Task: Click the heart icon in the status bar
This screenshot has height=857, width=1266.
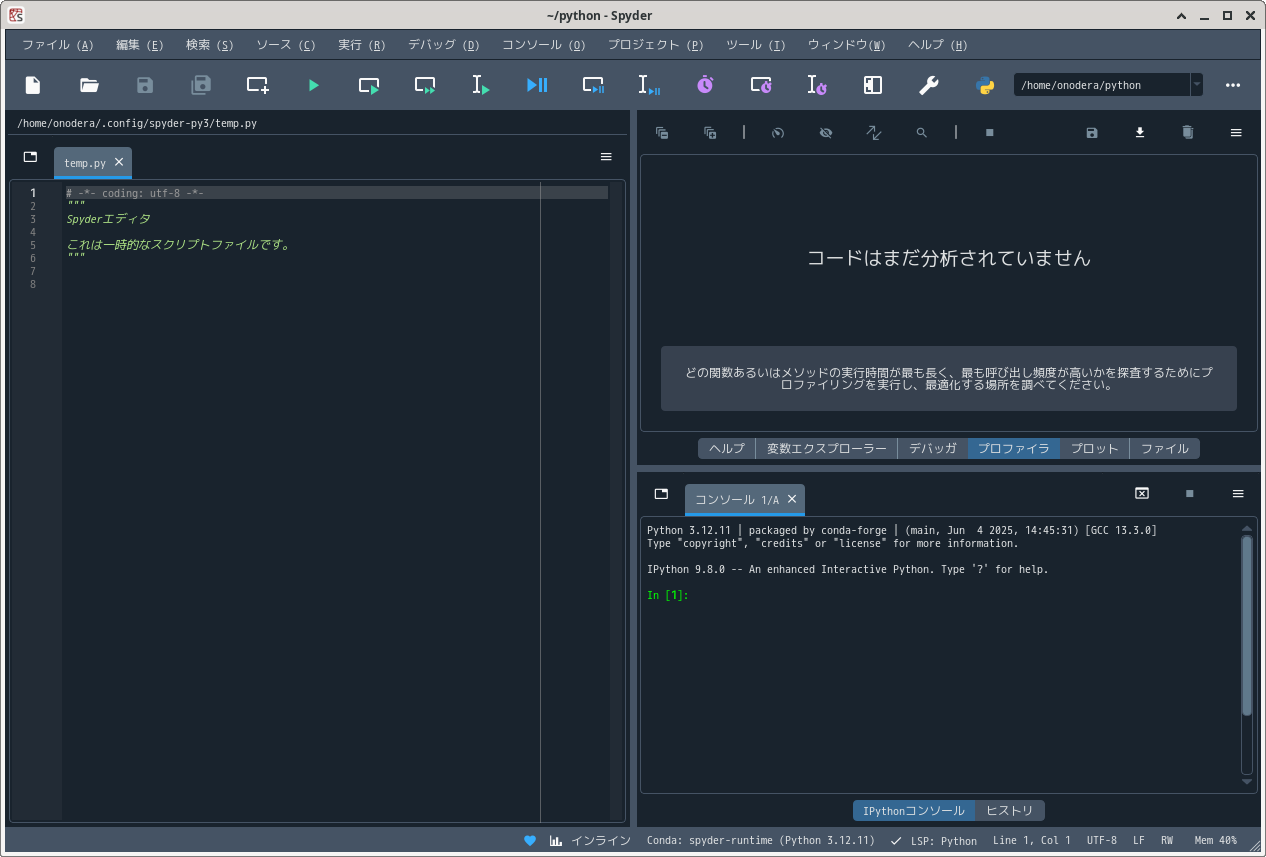Action: (x=530, y=841)
